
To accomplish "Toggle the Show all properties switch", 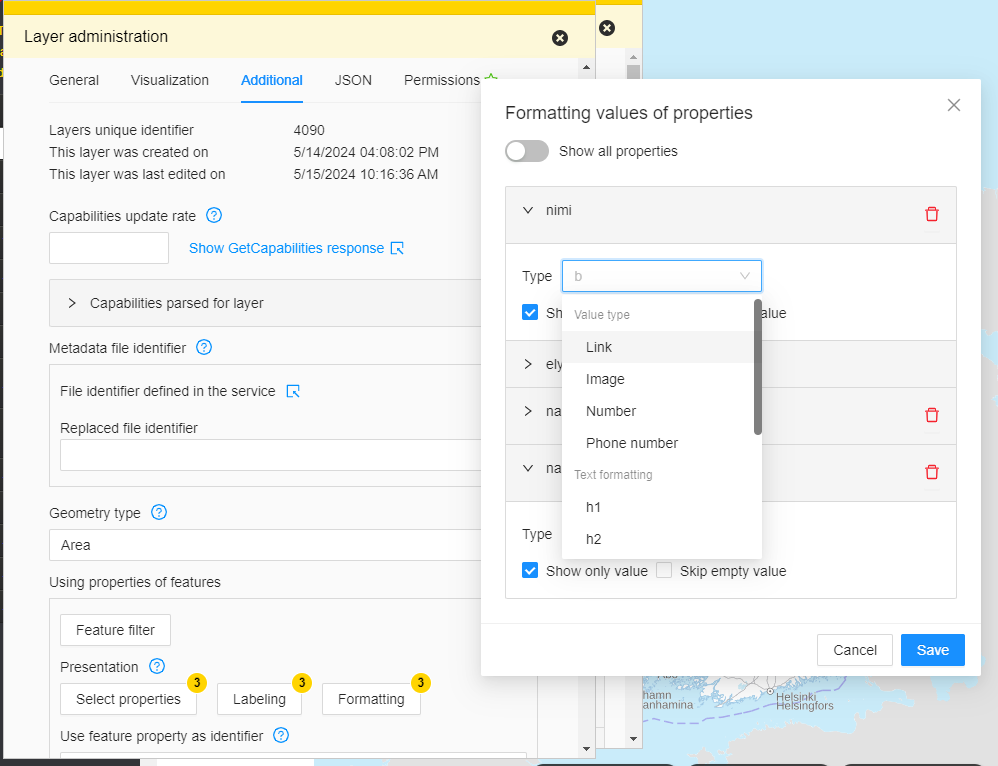I will tap(527, 151).
